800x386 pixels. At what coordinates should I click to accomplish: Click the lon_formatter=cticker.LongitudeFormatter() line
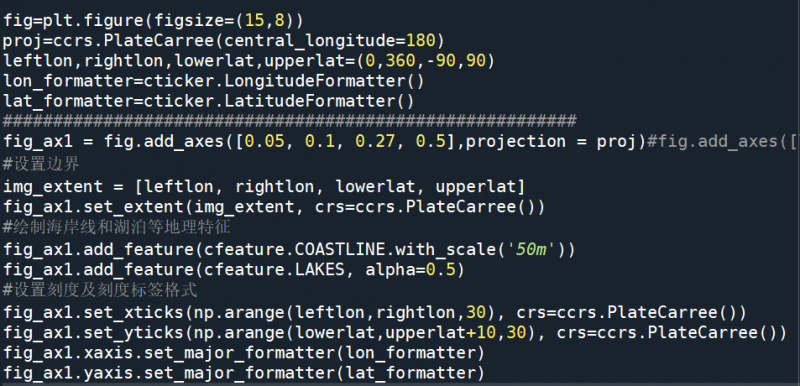(x=214, y=81)
